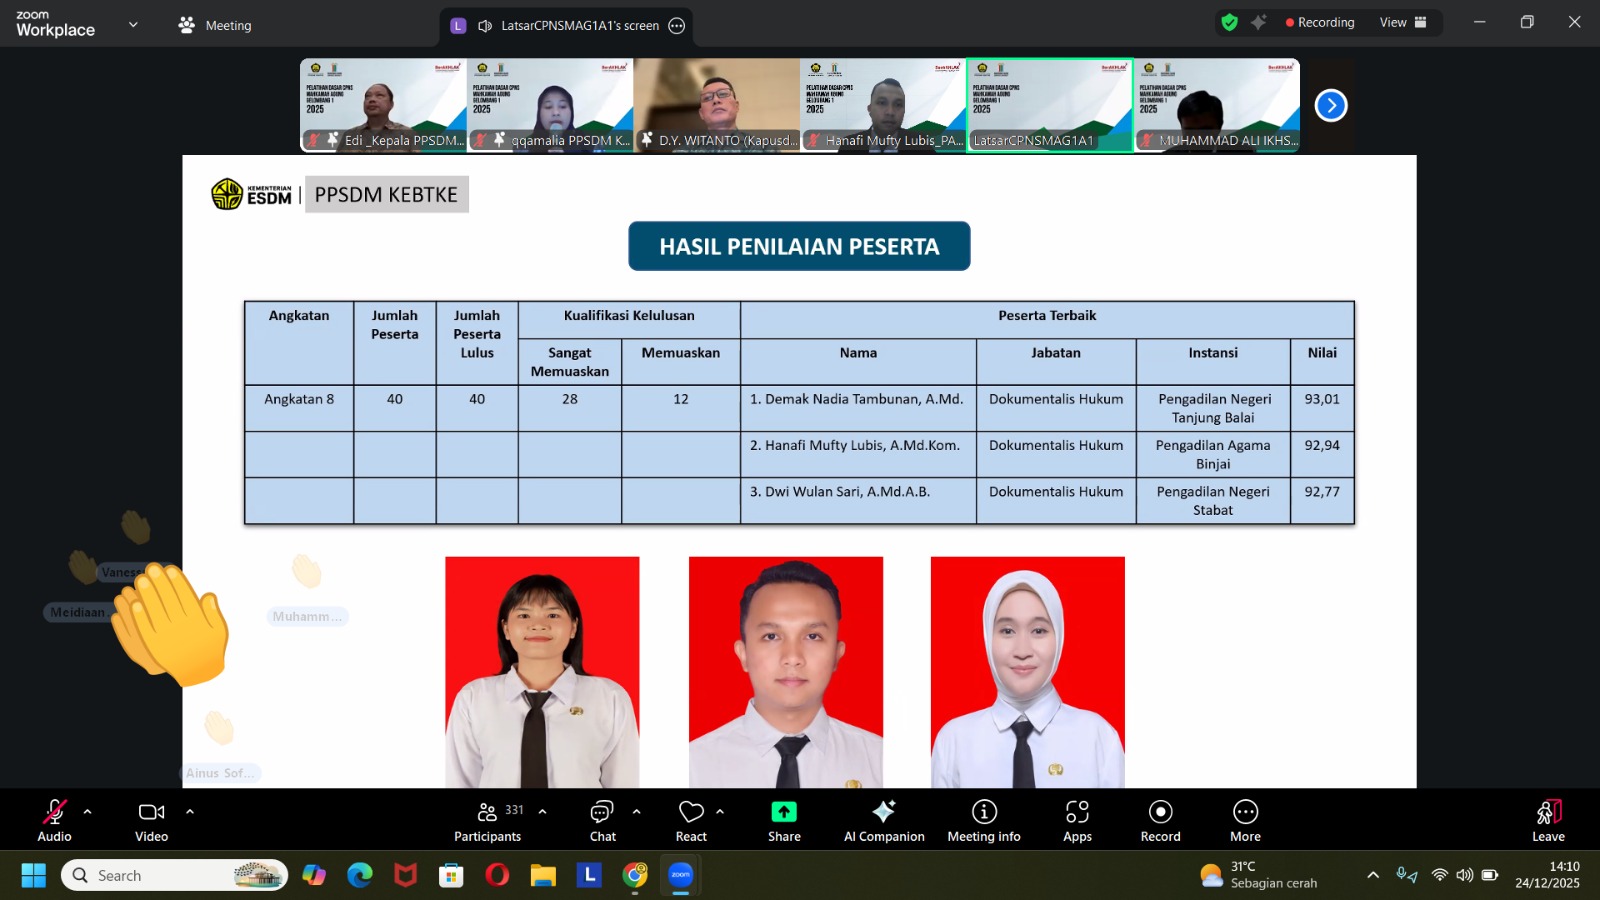
Task: Stop your camera with the Video toggle
Action: [151, 820]
